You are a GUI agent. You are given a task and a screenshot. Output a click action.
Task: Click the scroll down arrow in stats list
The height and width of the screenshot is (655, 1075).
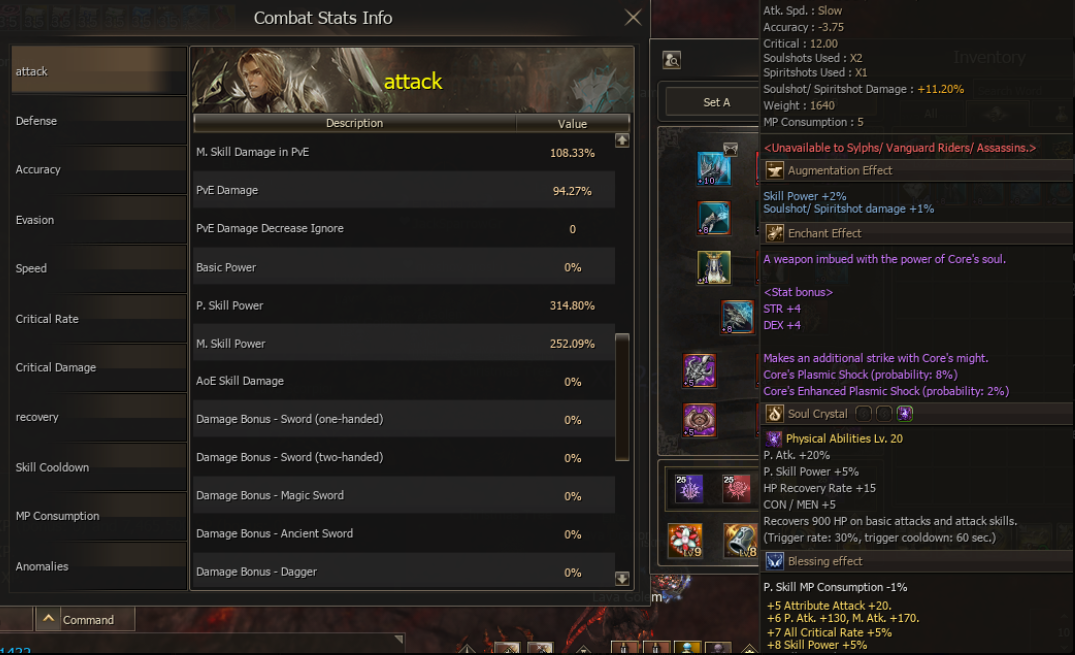622,578
